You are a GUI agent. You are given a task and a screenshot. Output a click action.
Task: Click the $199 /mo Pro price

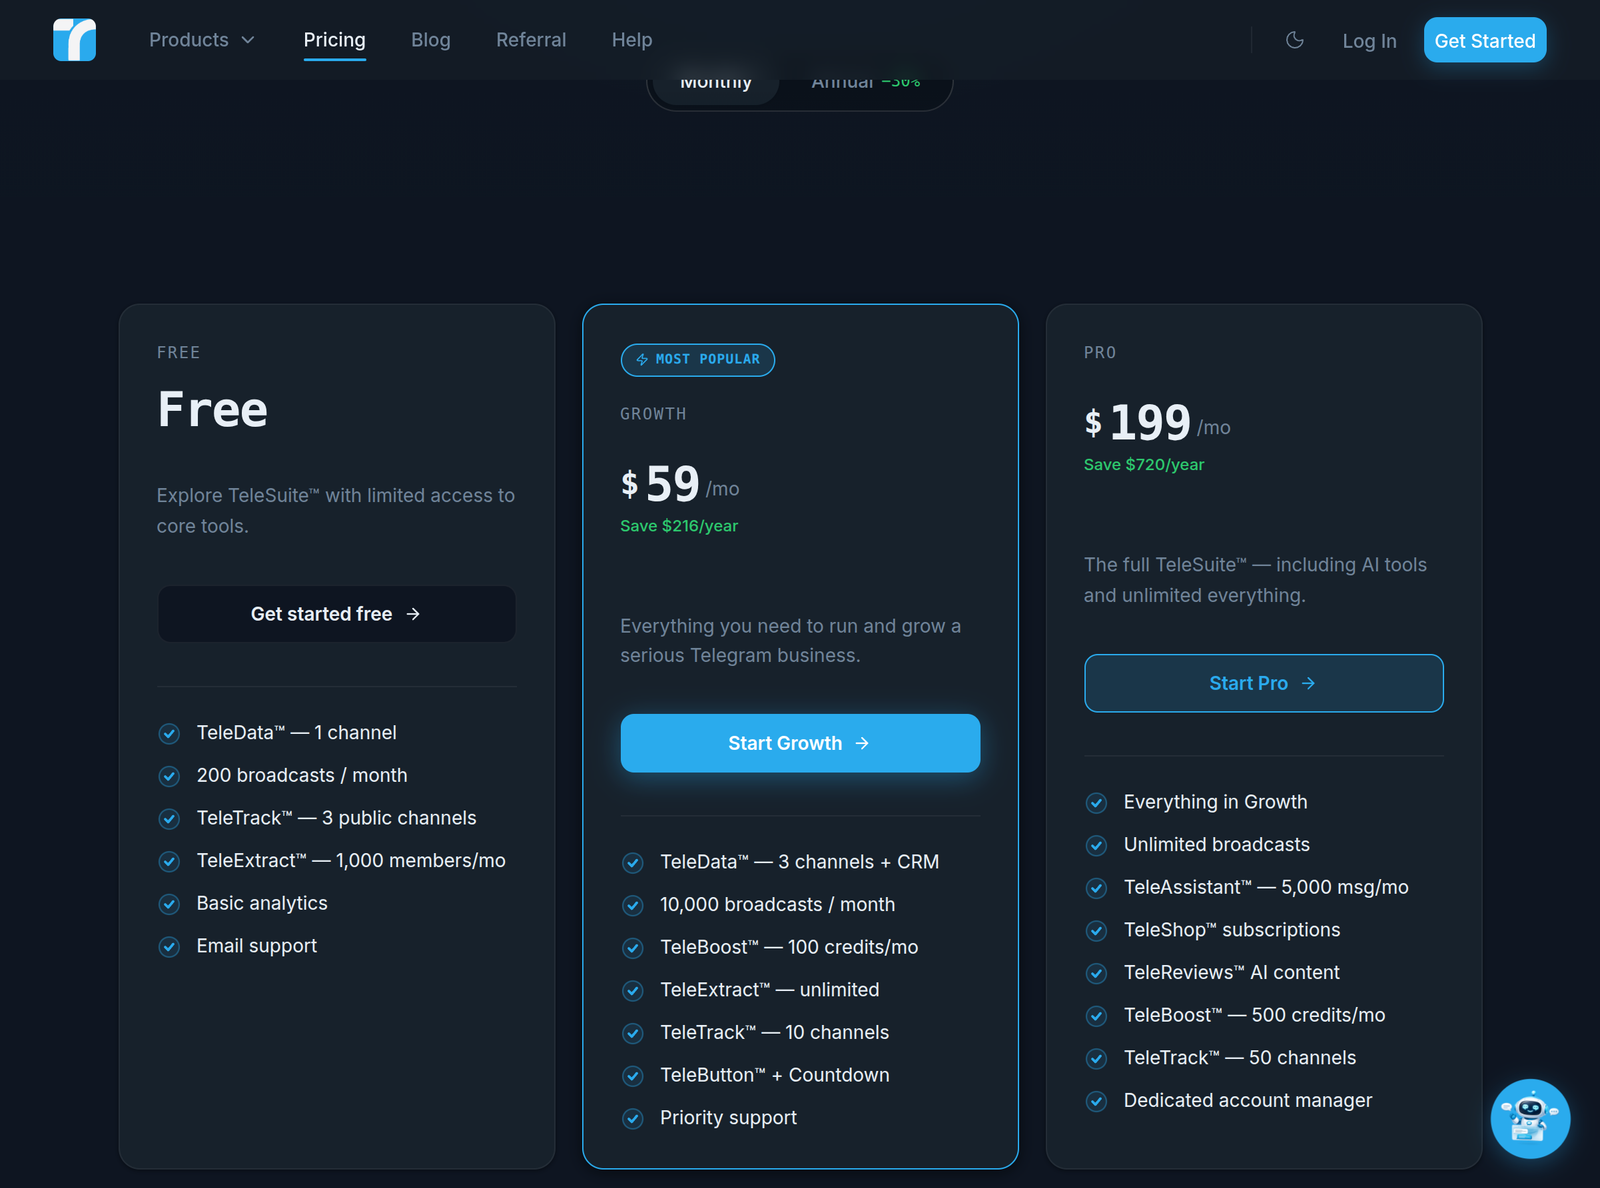(1157, 424)
